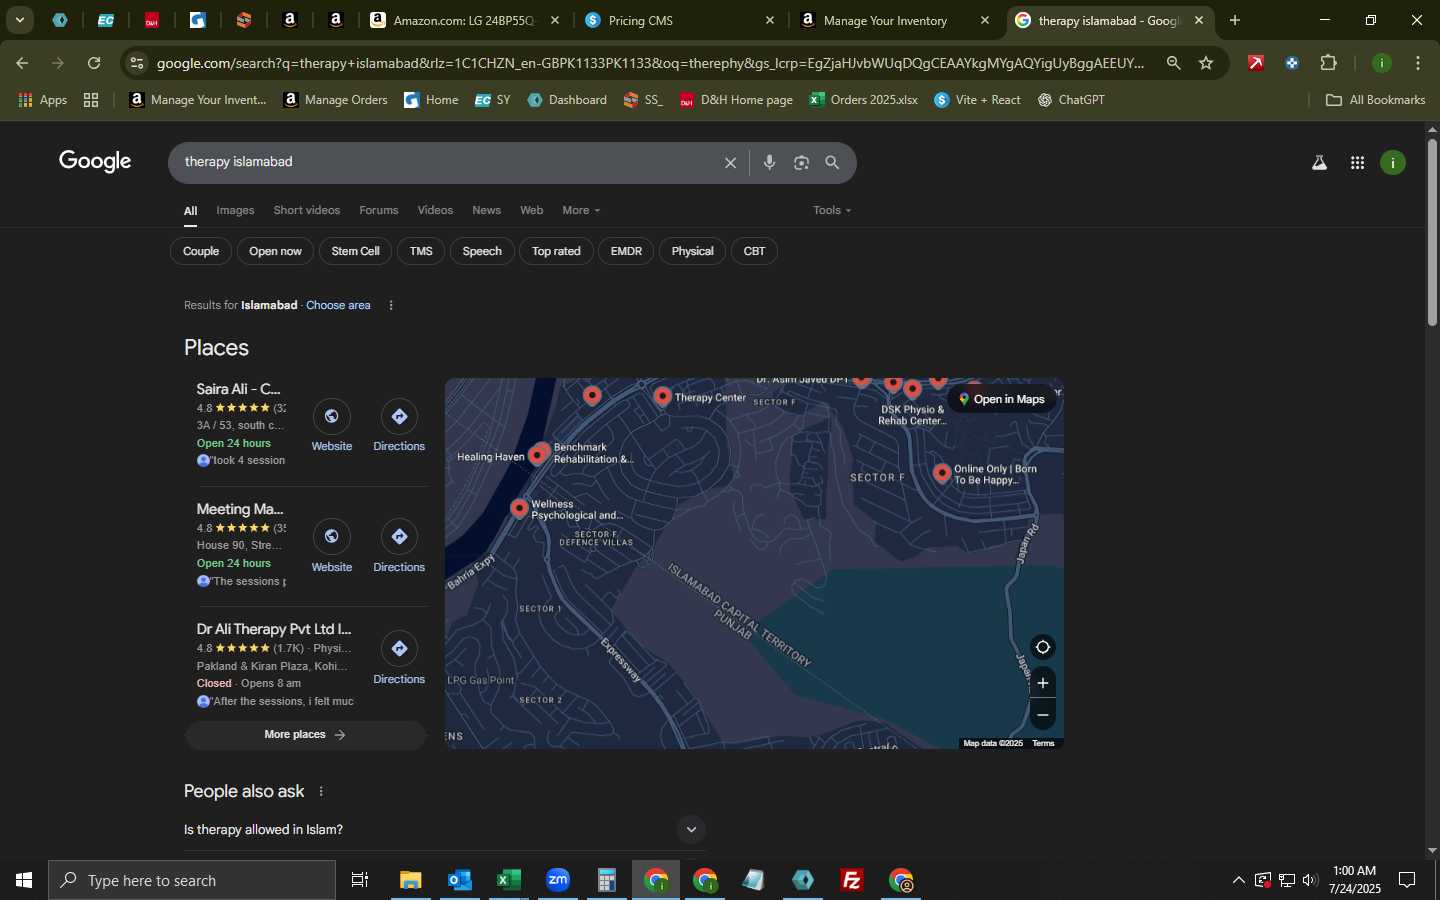Image resolution: width=1440 pixels, height=900 pixels.
Task: Open more options for Results for Islamabad
Action: (391, 305)
